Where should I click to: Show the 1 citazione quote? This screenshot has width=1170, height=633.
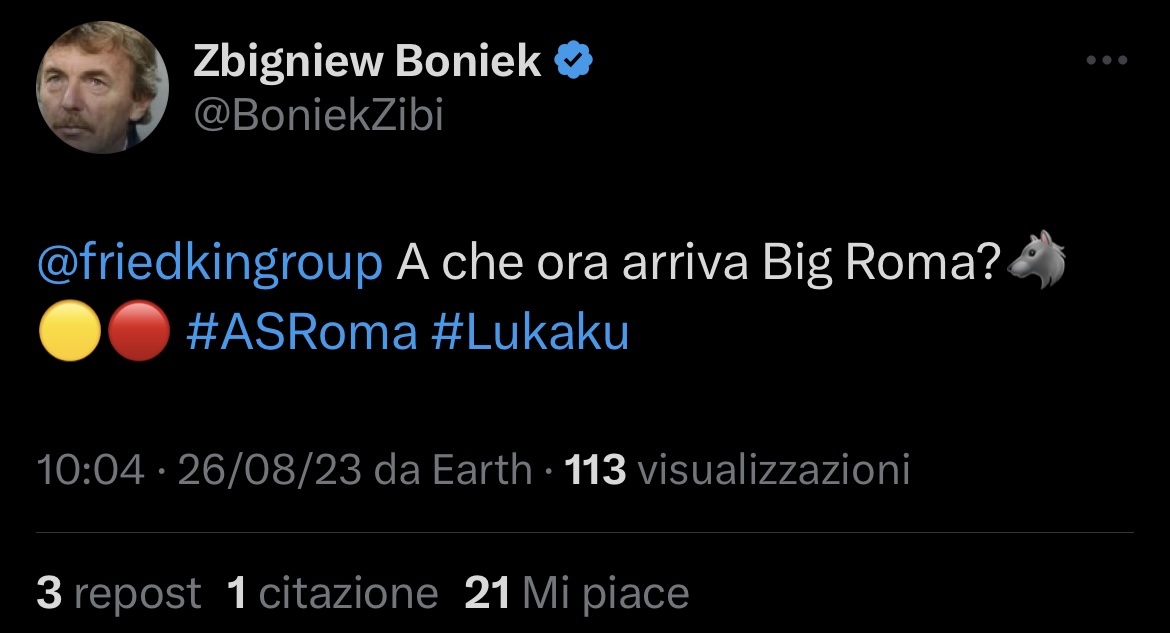point(332,593)
